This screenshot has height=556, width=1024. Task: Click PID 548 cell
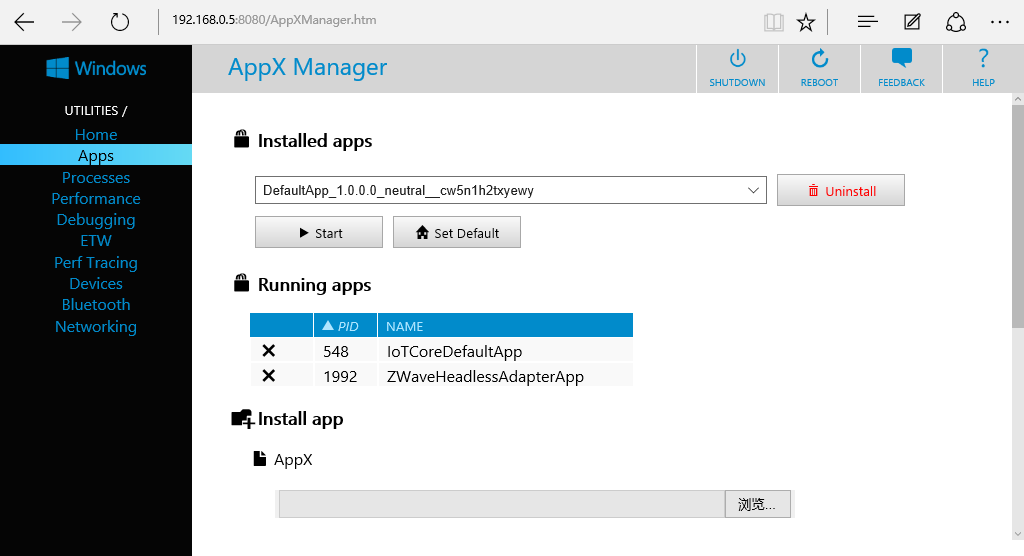coord(345,352)
